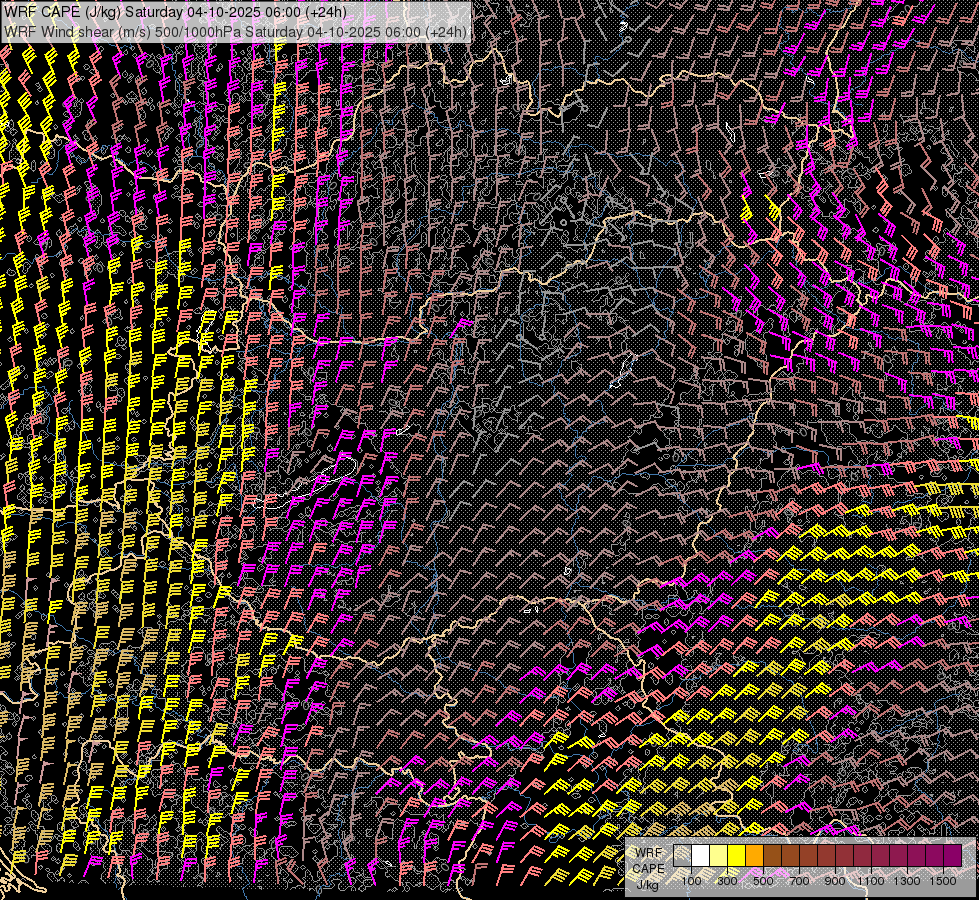Pick the brown swatch right after orange
The width and height of the screenshot is (979, 900).
pos(772,856)
